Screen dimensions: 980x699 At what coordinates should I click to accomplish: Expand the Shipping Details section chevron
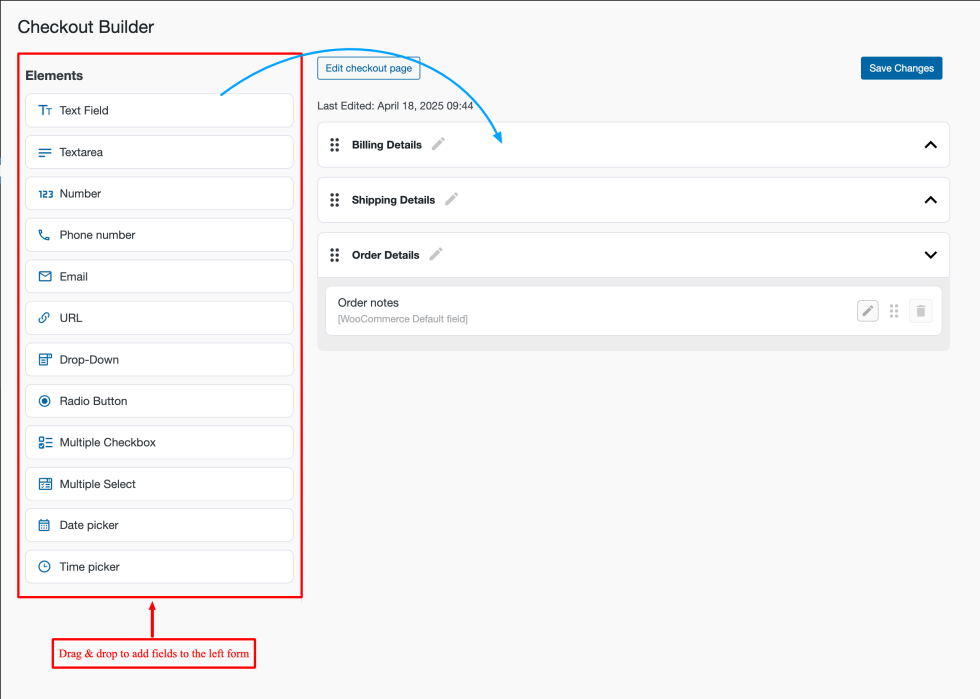[930, 200]
